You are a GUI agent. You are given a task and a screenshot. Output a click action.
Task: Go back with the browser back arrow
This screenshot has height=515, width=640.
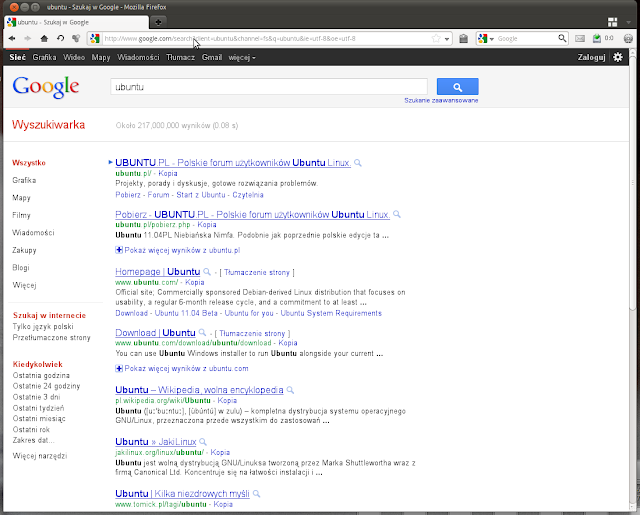(12, 38)
